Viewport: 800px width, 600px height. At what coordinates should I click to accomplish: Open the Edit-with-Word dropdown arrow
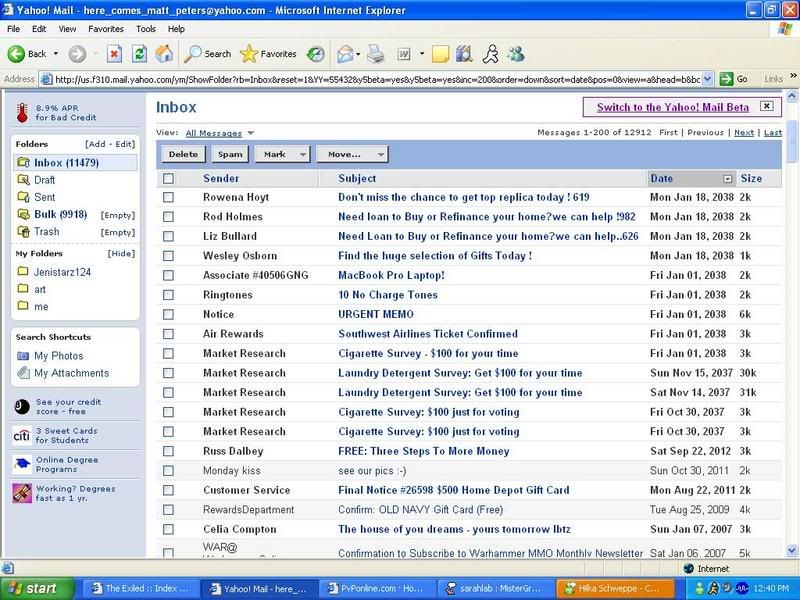click(422, 54)
